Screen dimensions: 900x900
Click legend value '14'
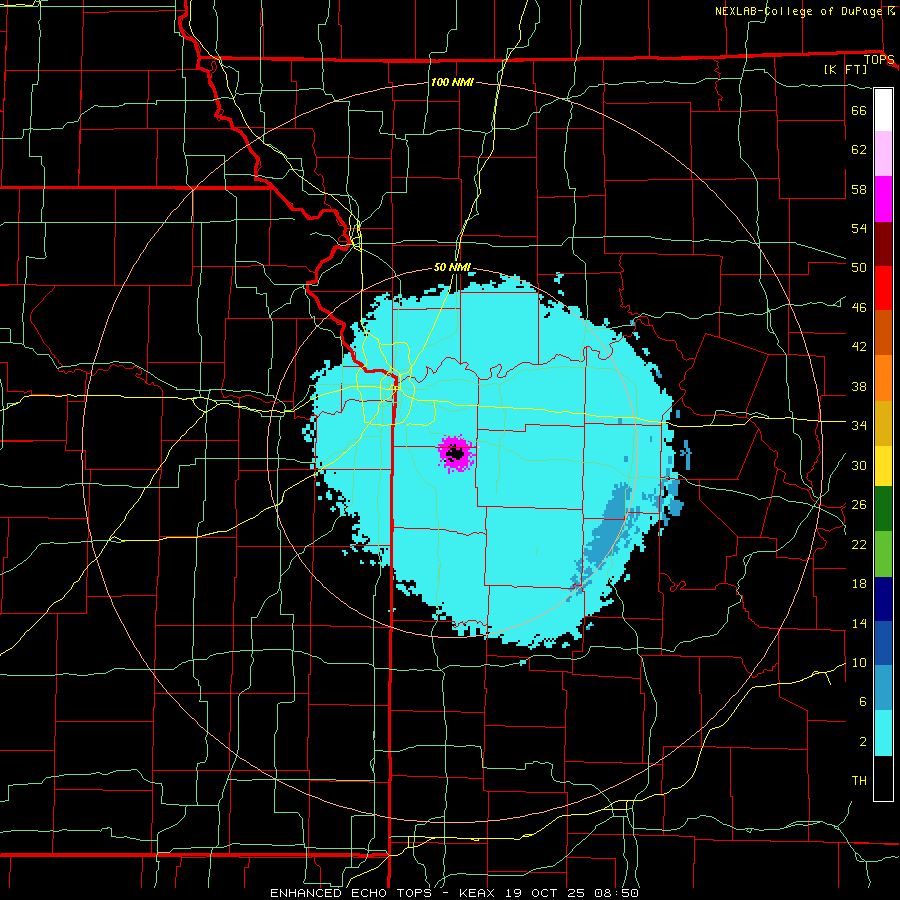coord(859,623)
